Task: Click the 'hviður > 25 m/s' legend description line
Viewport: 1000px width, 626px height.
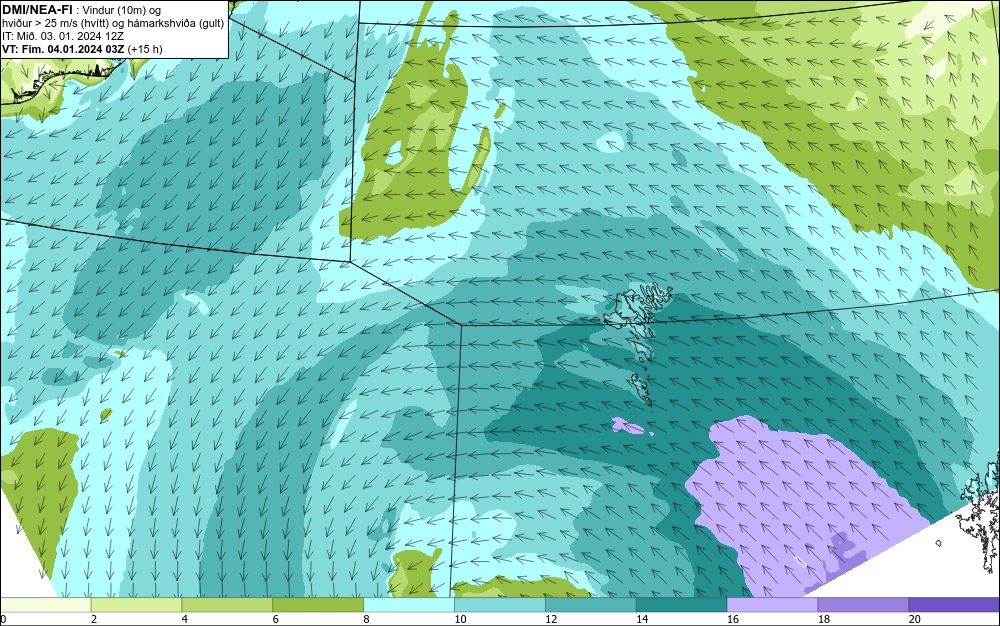Action: [x=113, y=24]
